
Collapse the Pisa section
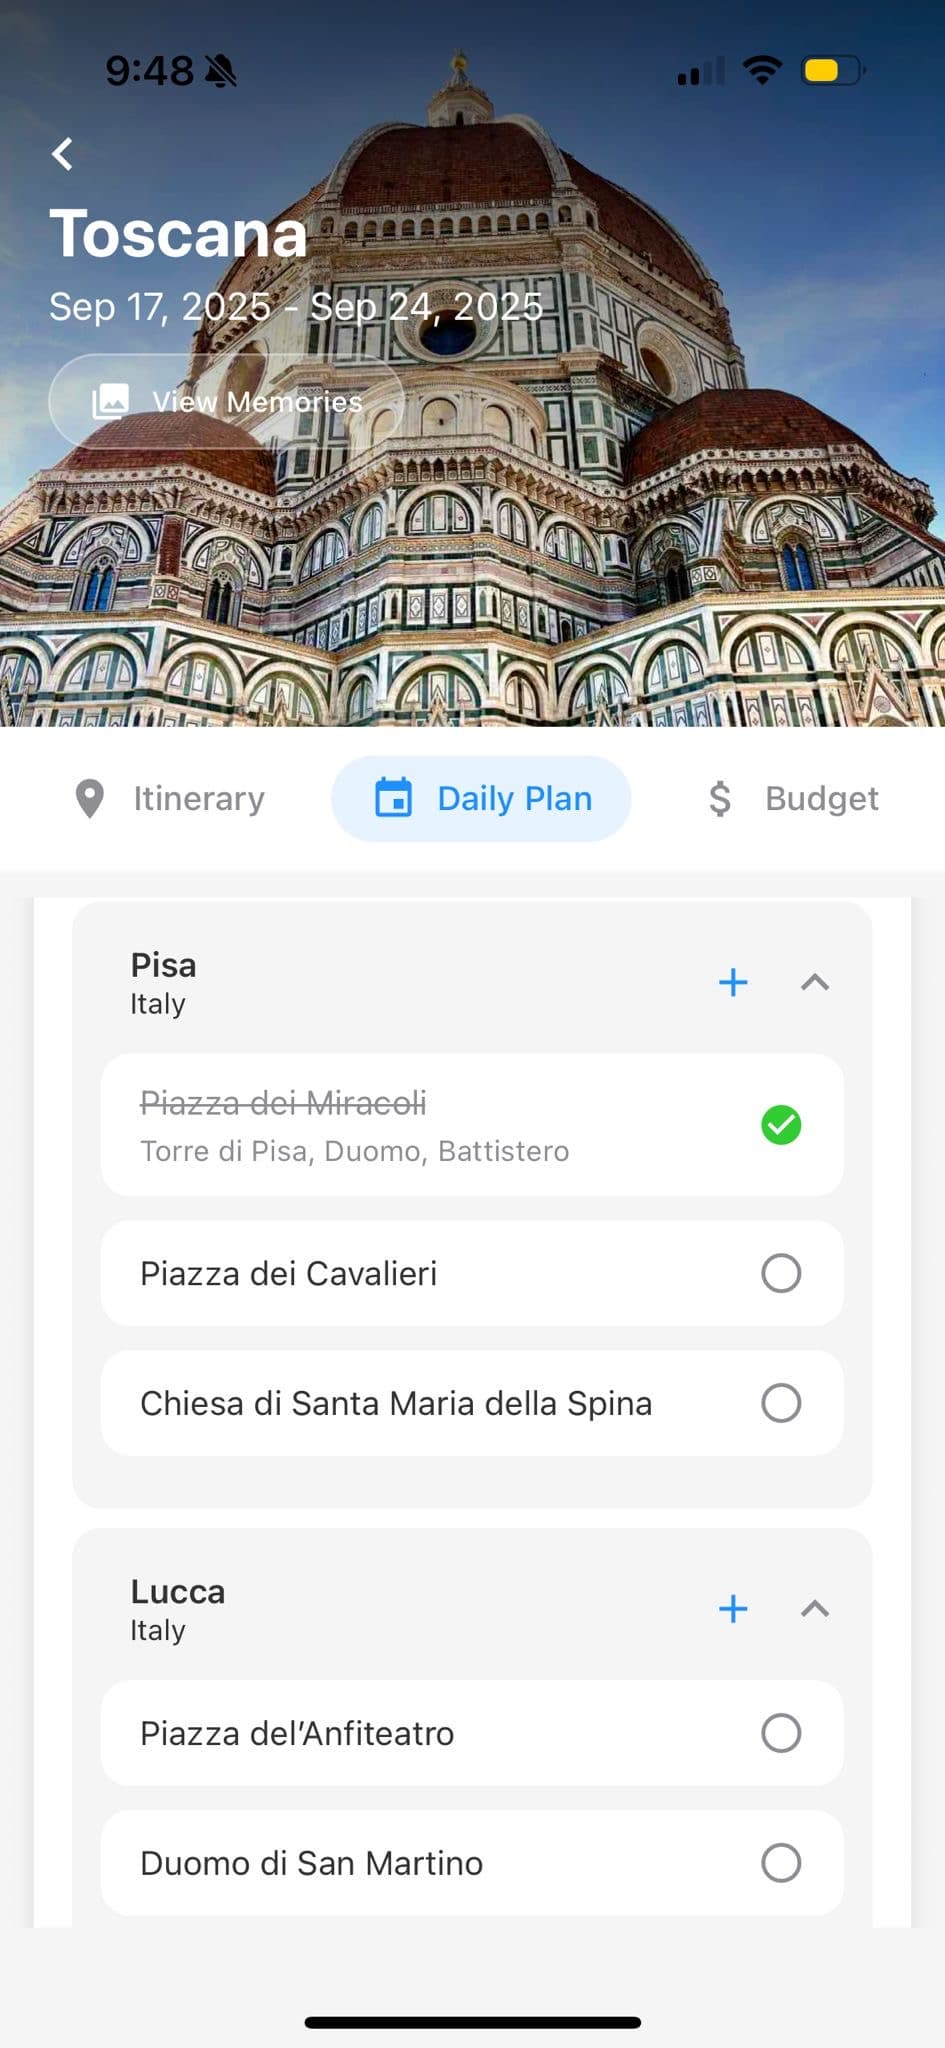pos(815,982)
